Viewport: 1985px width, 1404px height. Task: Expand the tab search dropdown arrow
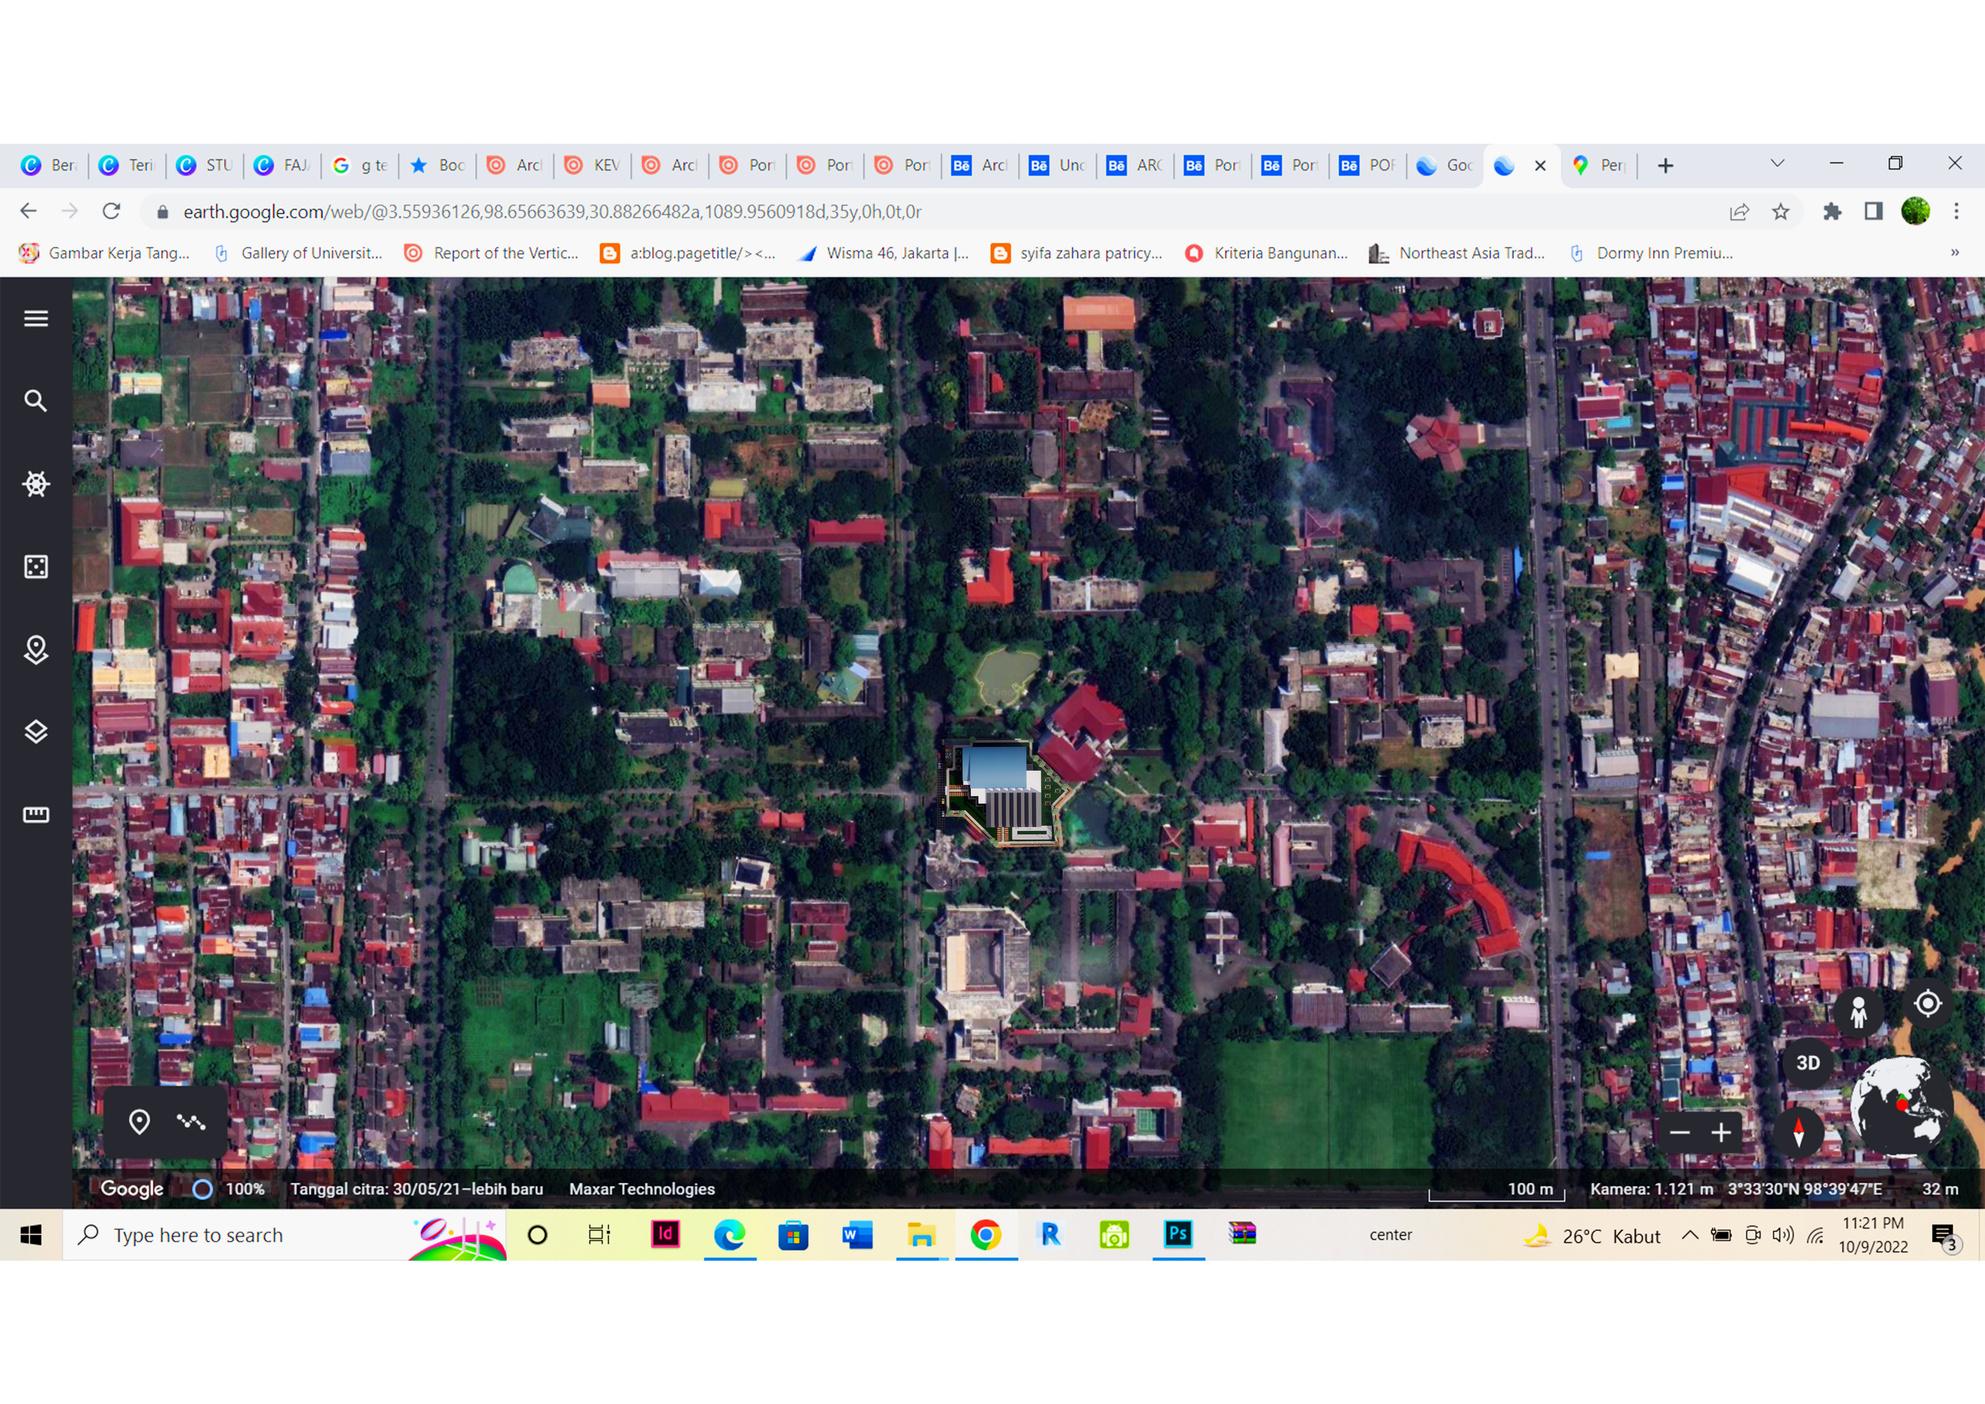click(x=1777, y=164)
